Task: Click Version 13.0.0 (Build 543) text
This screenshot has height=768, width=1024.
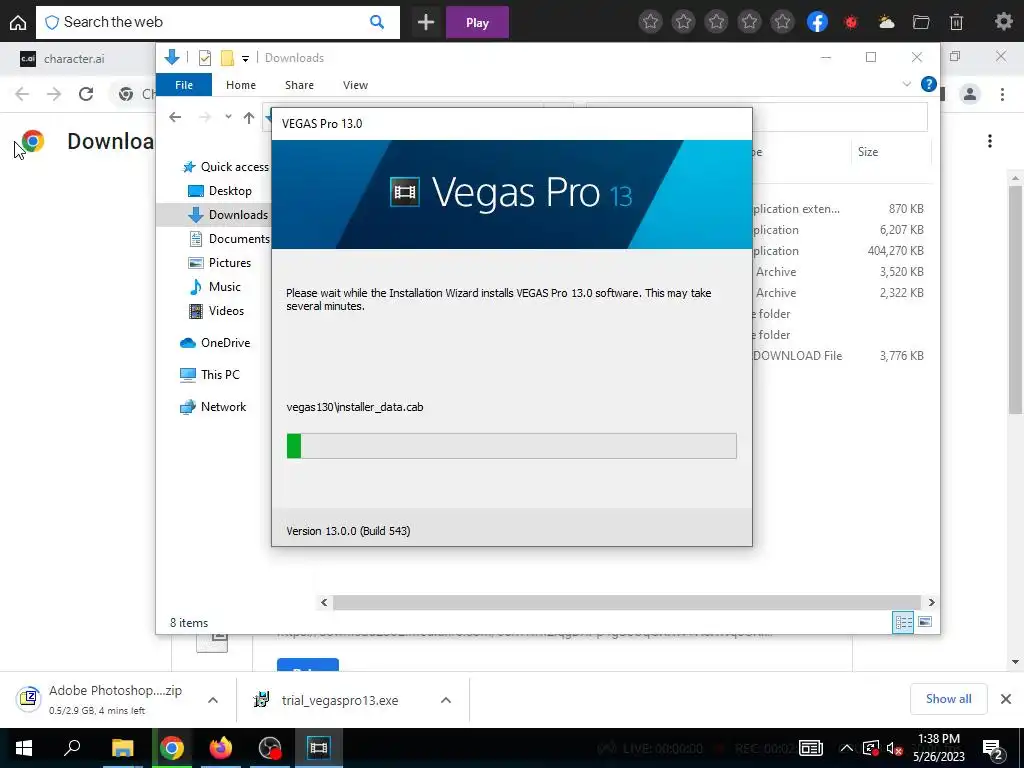Action: tap(348, 531)
